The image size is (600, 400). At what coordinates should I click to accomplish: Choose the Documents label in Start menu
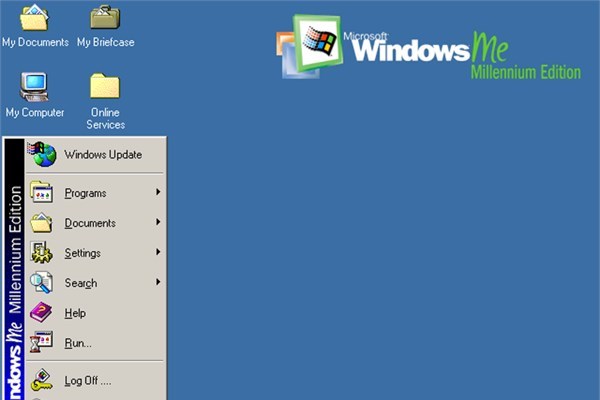click(x=90, y=223)
